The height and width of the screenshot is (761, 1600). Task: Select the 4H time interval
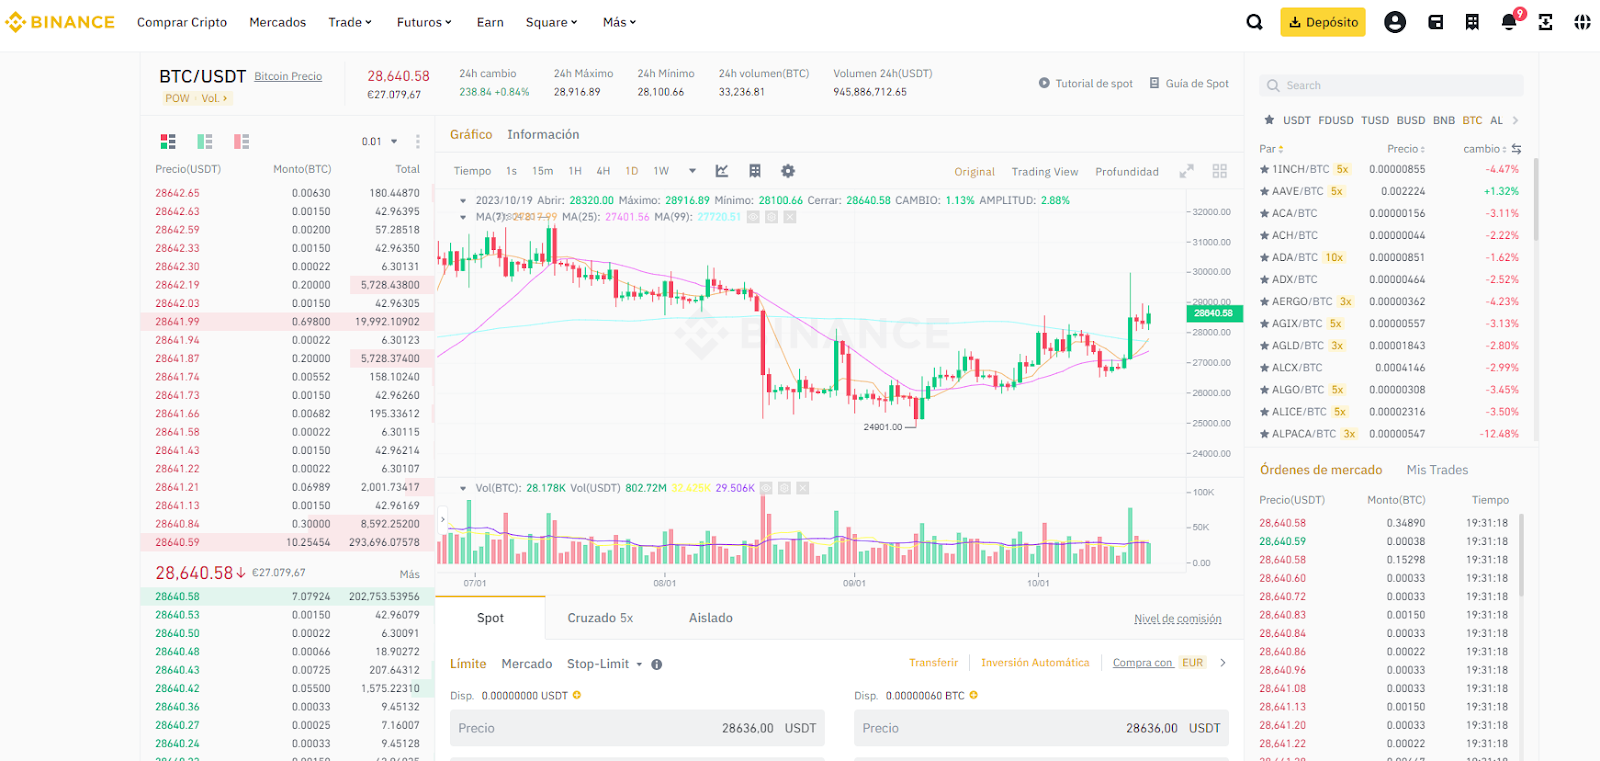(603, 171)
